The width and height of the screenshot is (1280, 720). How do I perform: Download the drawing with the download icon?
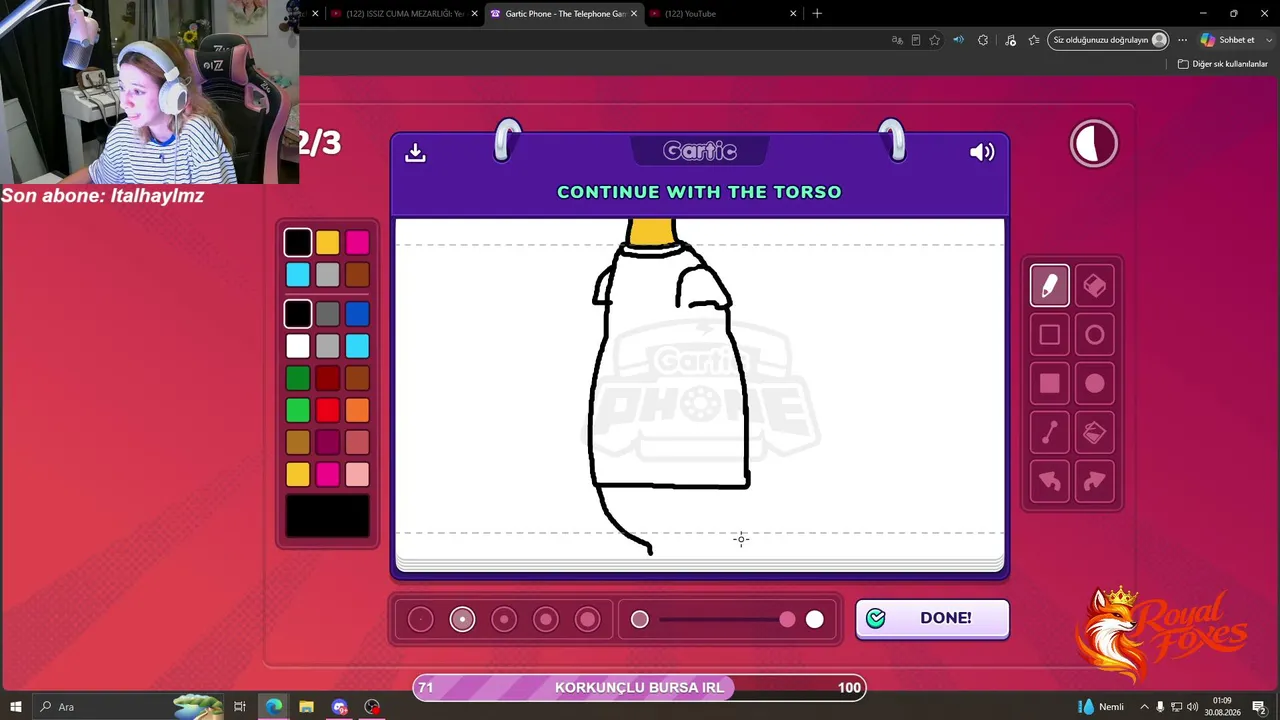(x=415, y=152)
